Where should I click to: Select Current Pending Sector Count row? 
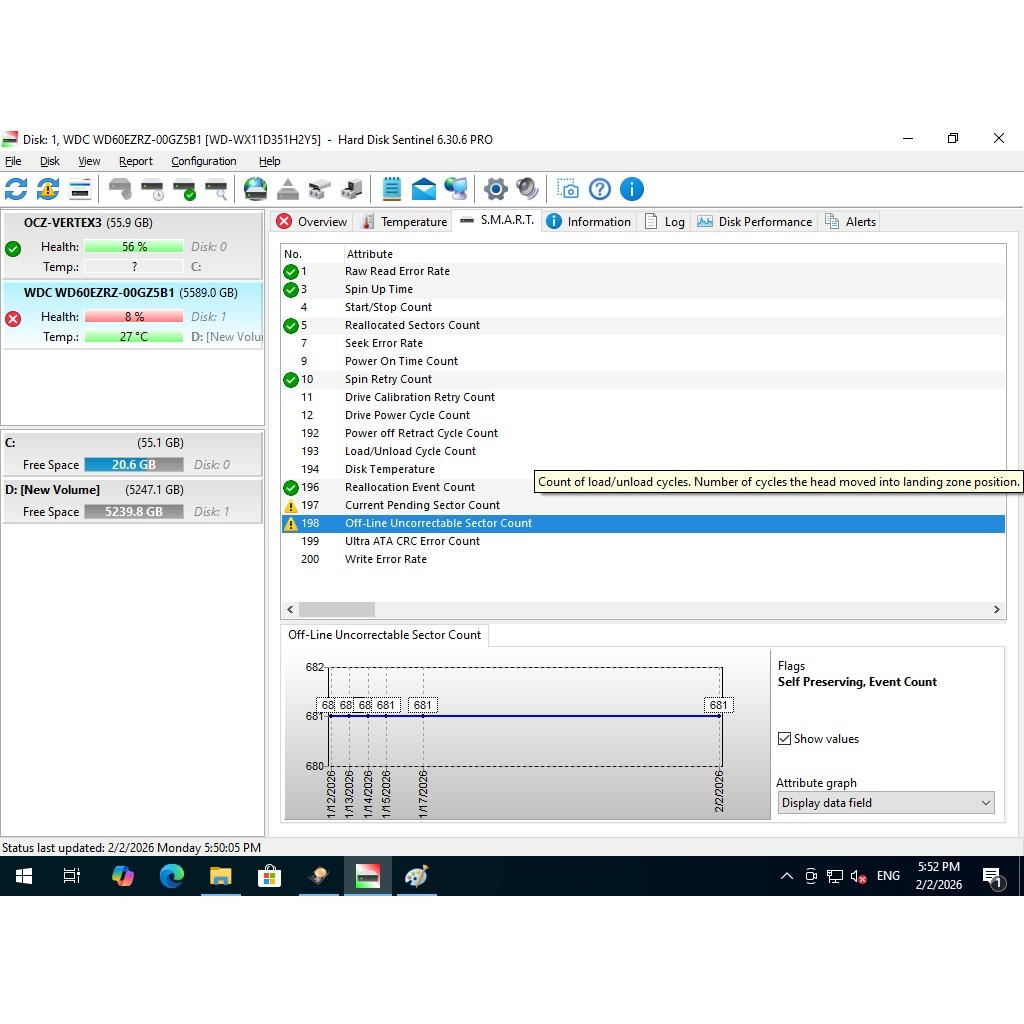pyautogui.click(x=422, y=505)
